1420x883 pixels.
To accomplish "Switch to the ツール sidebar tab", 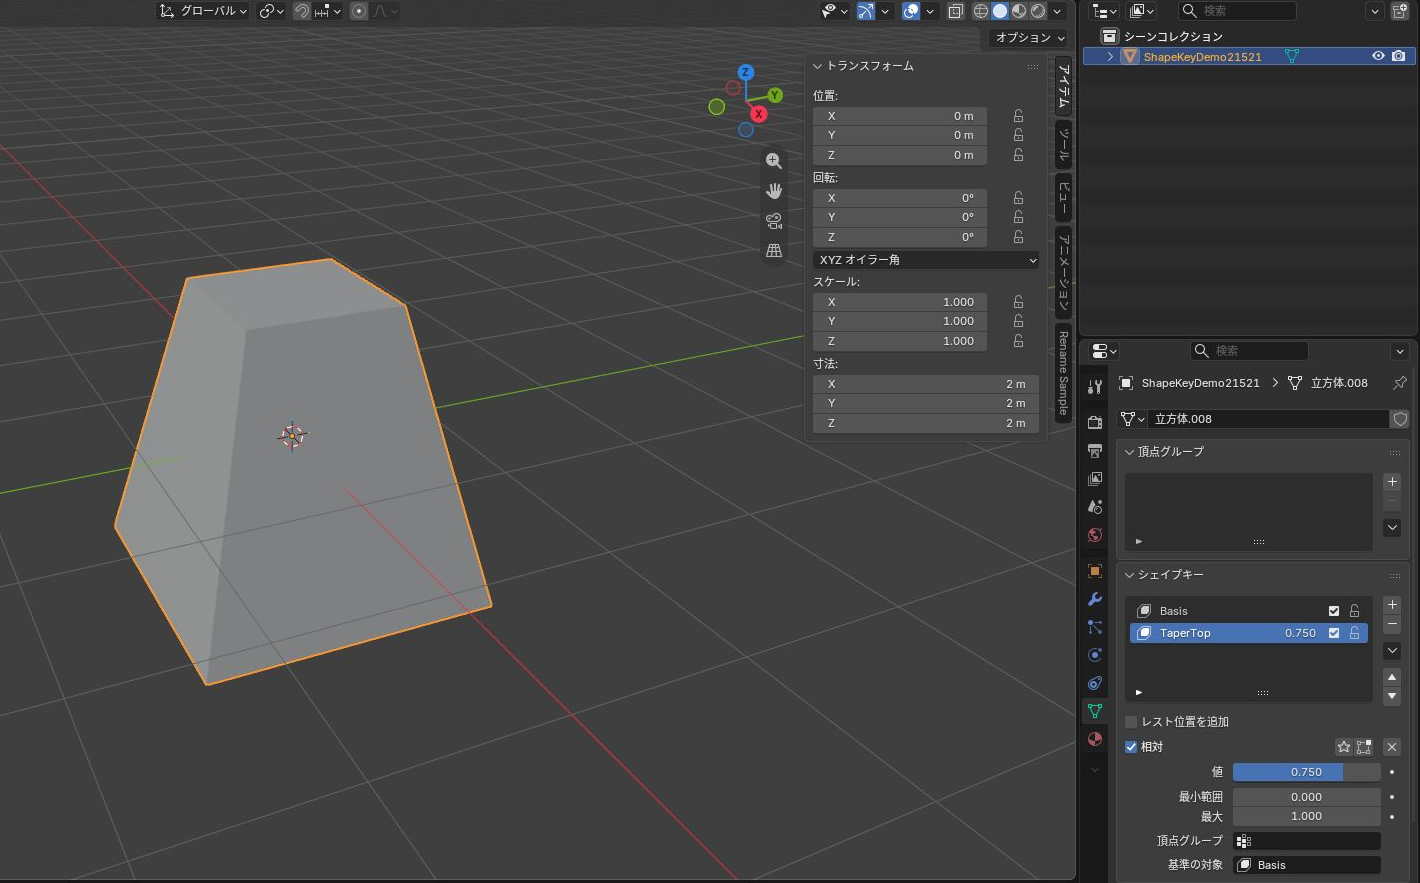I will (1064, 145).
